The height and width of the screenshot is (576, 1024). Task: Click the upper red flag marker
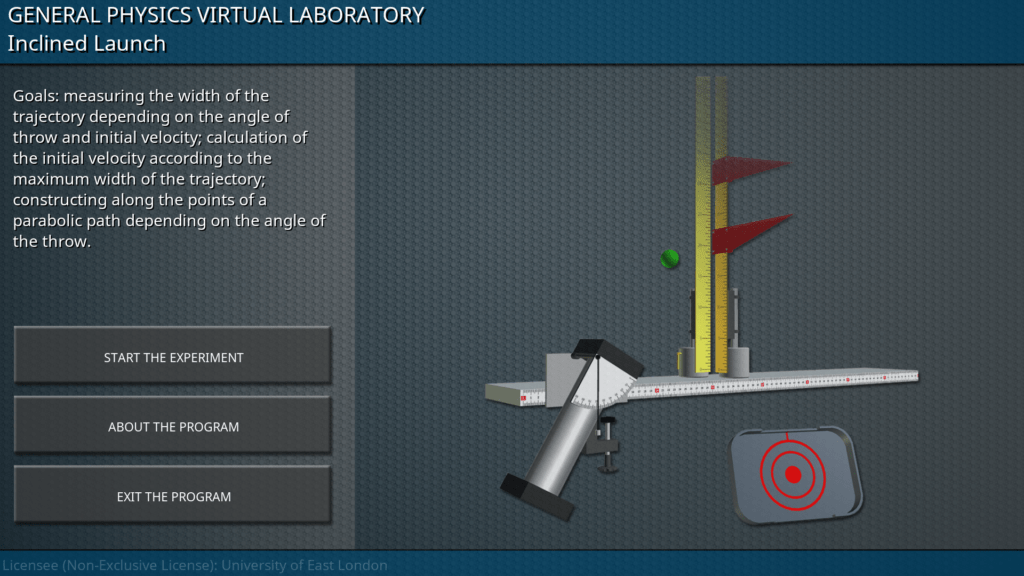pyautogui.click(x=750, y=169)
